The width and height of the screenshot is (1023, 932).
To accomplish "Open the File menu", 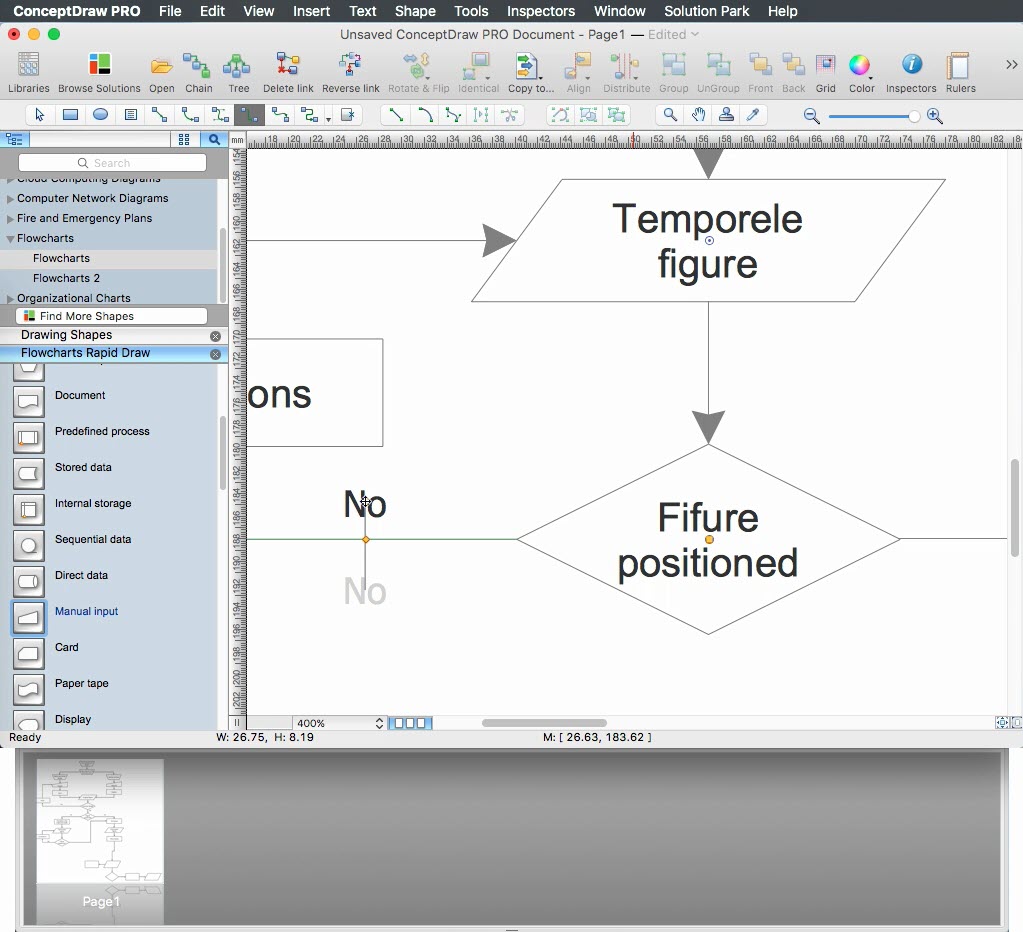I will click(x=170, y=11).
